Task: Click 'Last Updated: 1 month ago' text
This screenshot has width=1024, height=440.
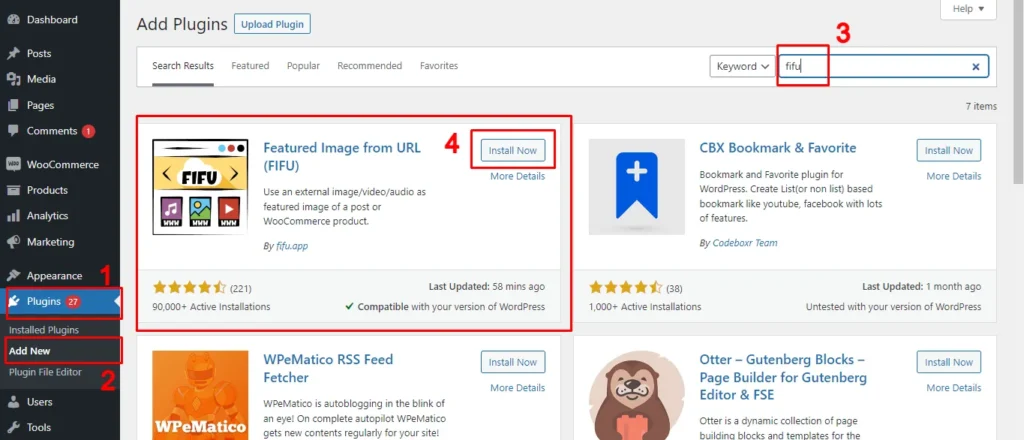Action: [921, 287]
